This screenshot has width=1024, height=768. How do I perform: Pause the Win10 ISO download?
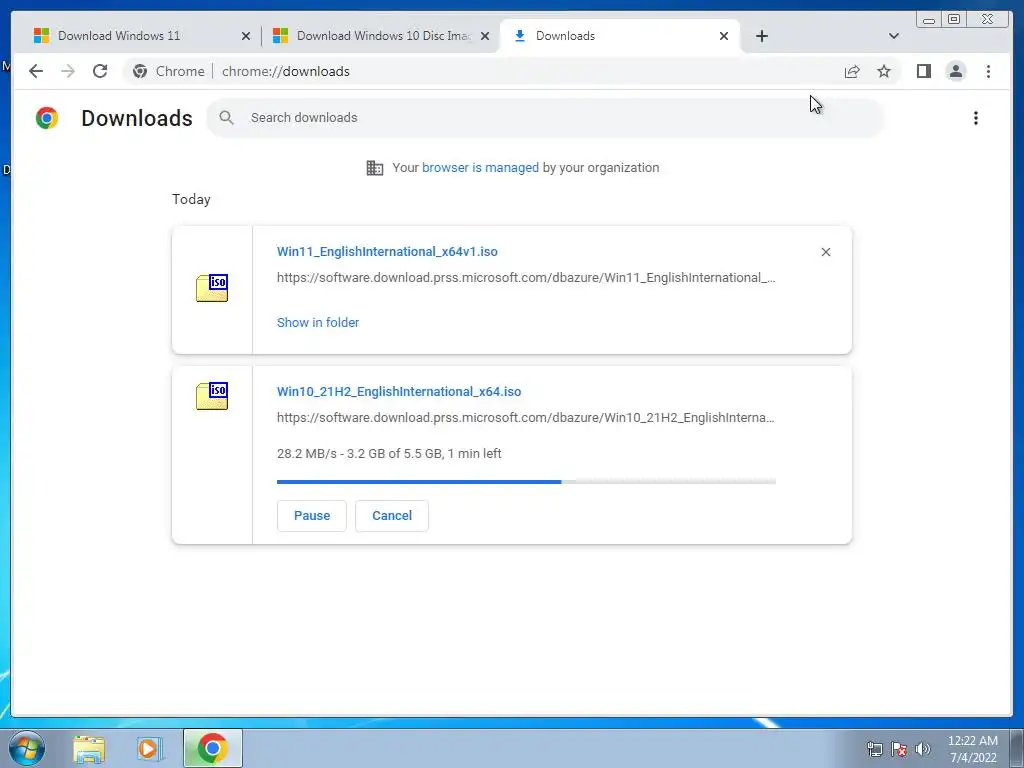(312, 516)
